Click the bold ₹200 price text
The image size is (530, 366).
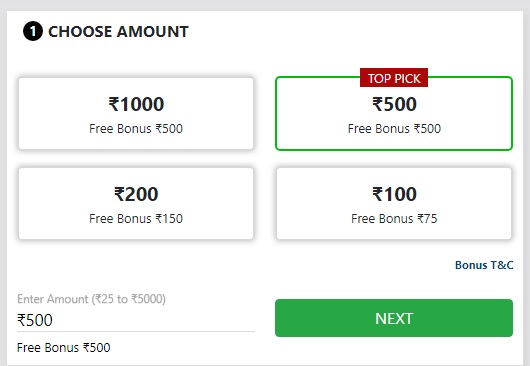[x=136, y=194]
